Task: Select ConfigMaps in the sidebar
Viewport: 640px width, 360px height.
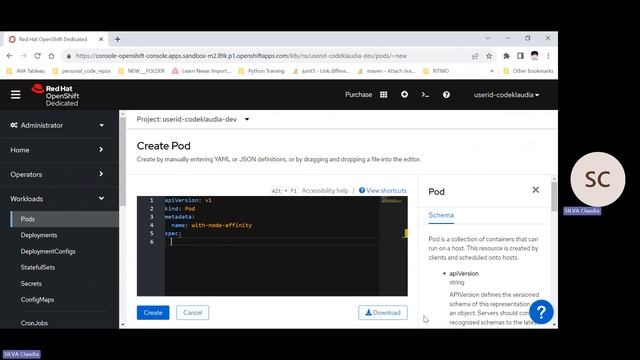Action: pyautogui.click(x=37, y=300)
